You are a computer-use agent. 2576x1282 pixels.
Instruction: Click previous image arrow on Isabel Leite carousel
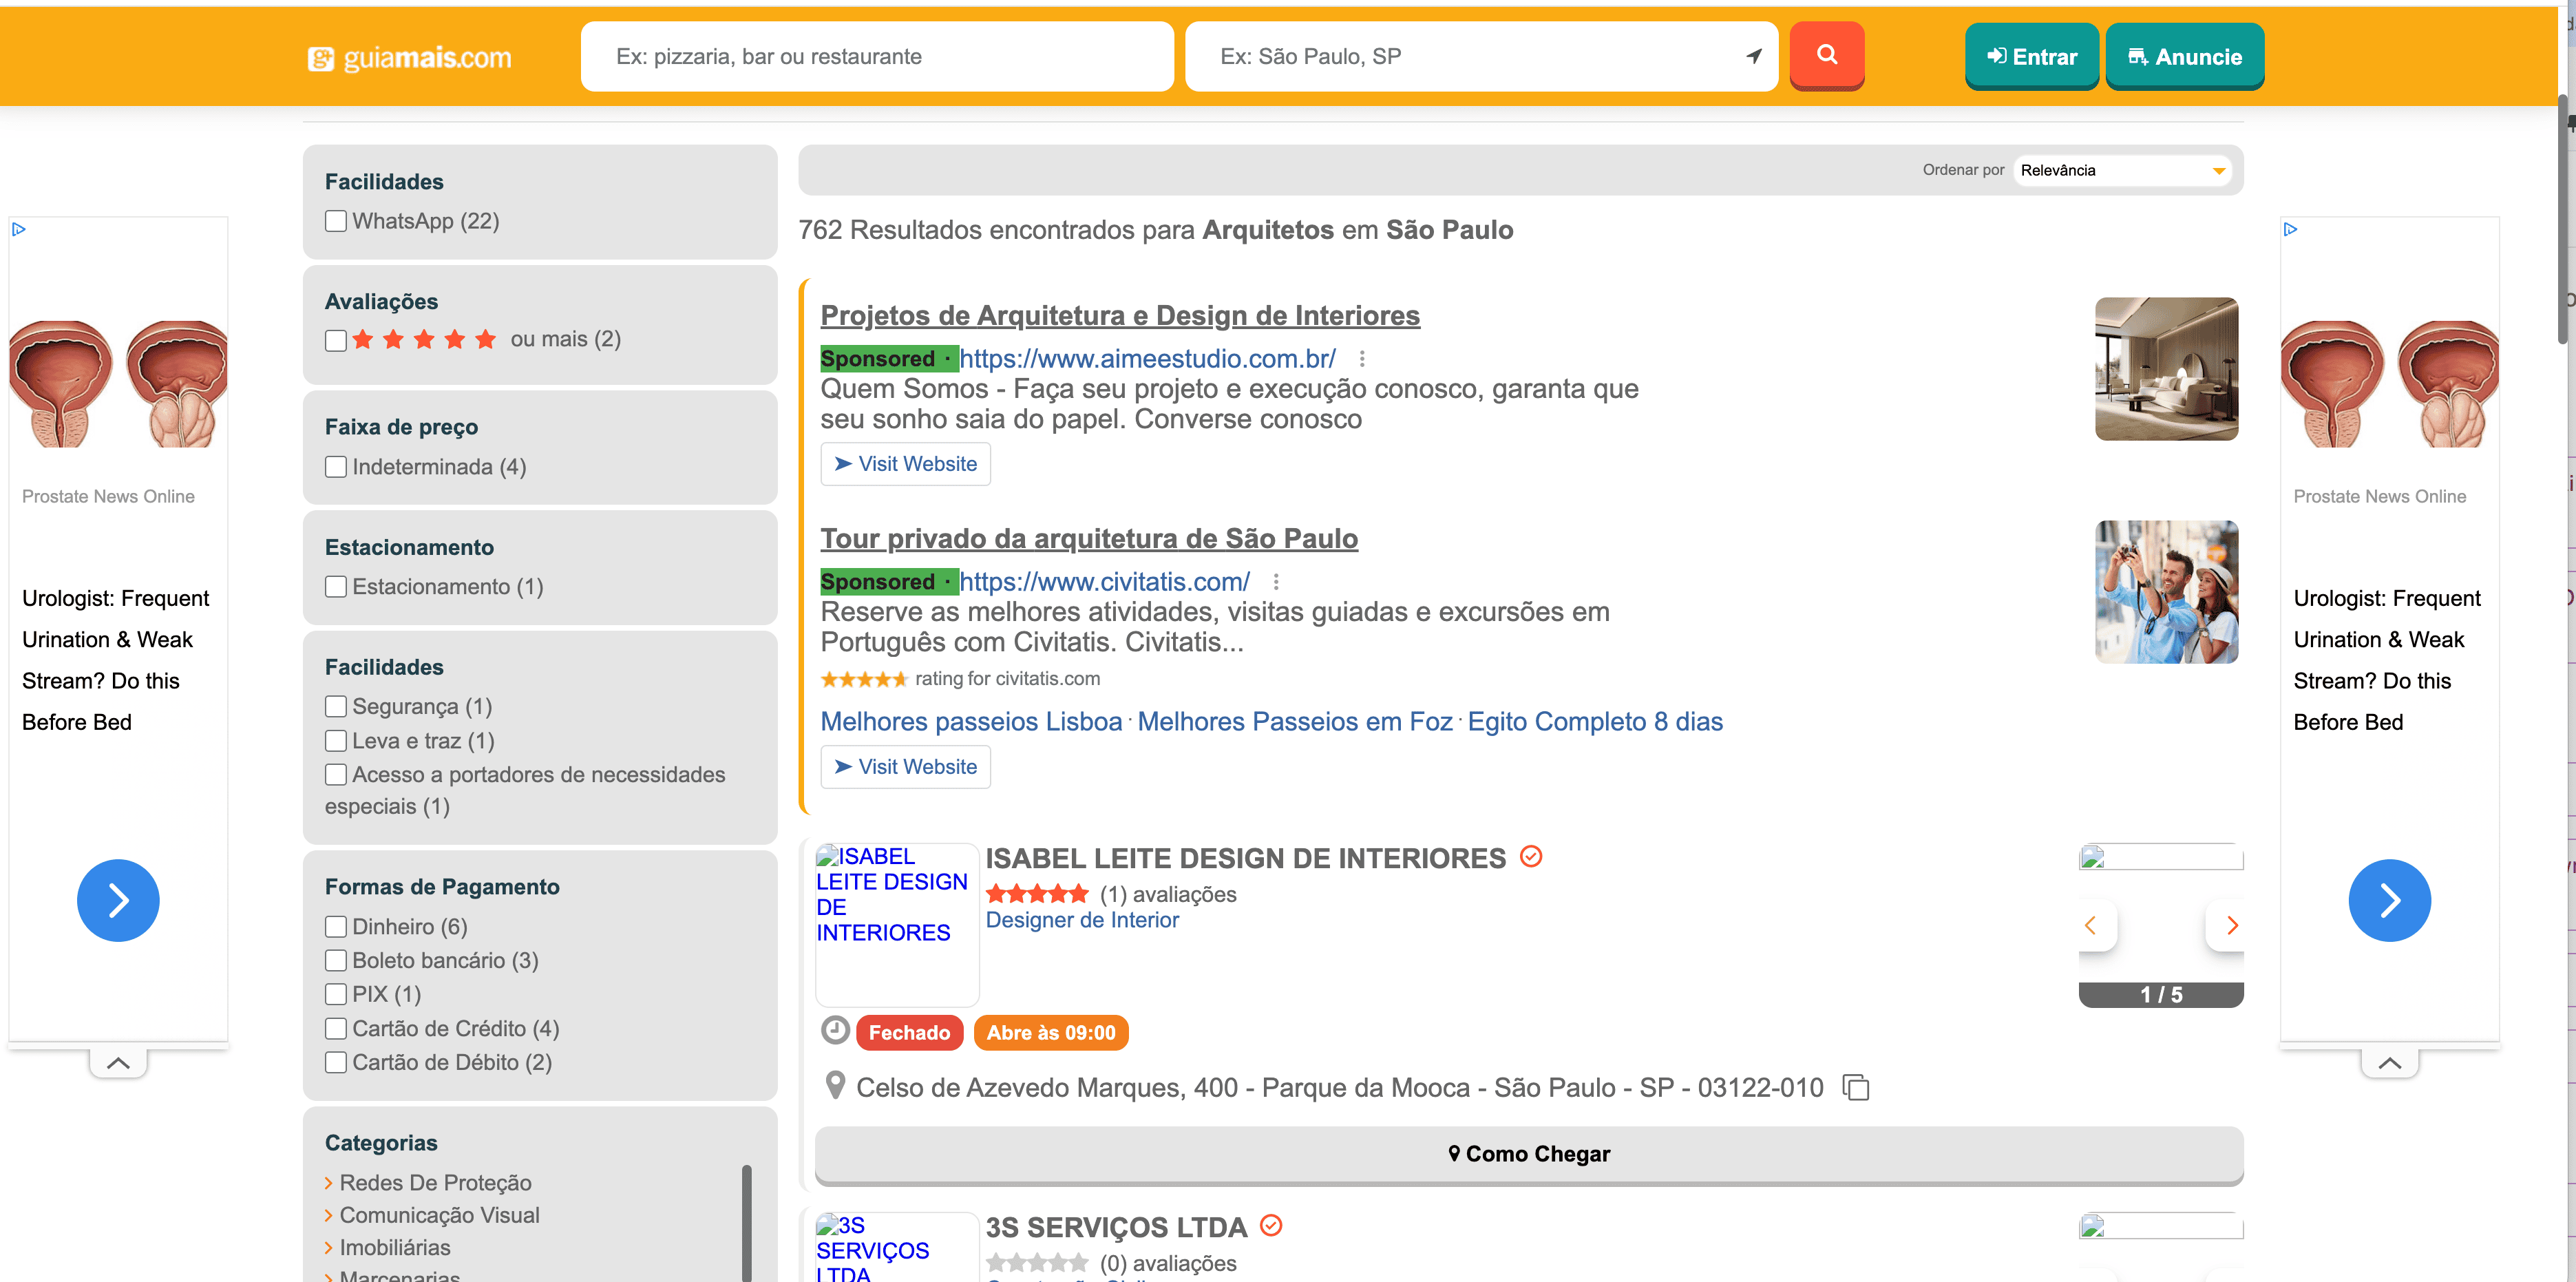[2090, 926]
